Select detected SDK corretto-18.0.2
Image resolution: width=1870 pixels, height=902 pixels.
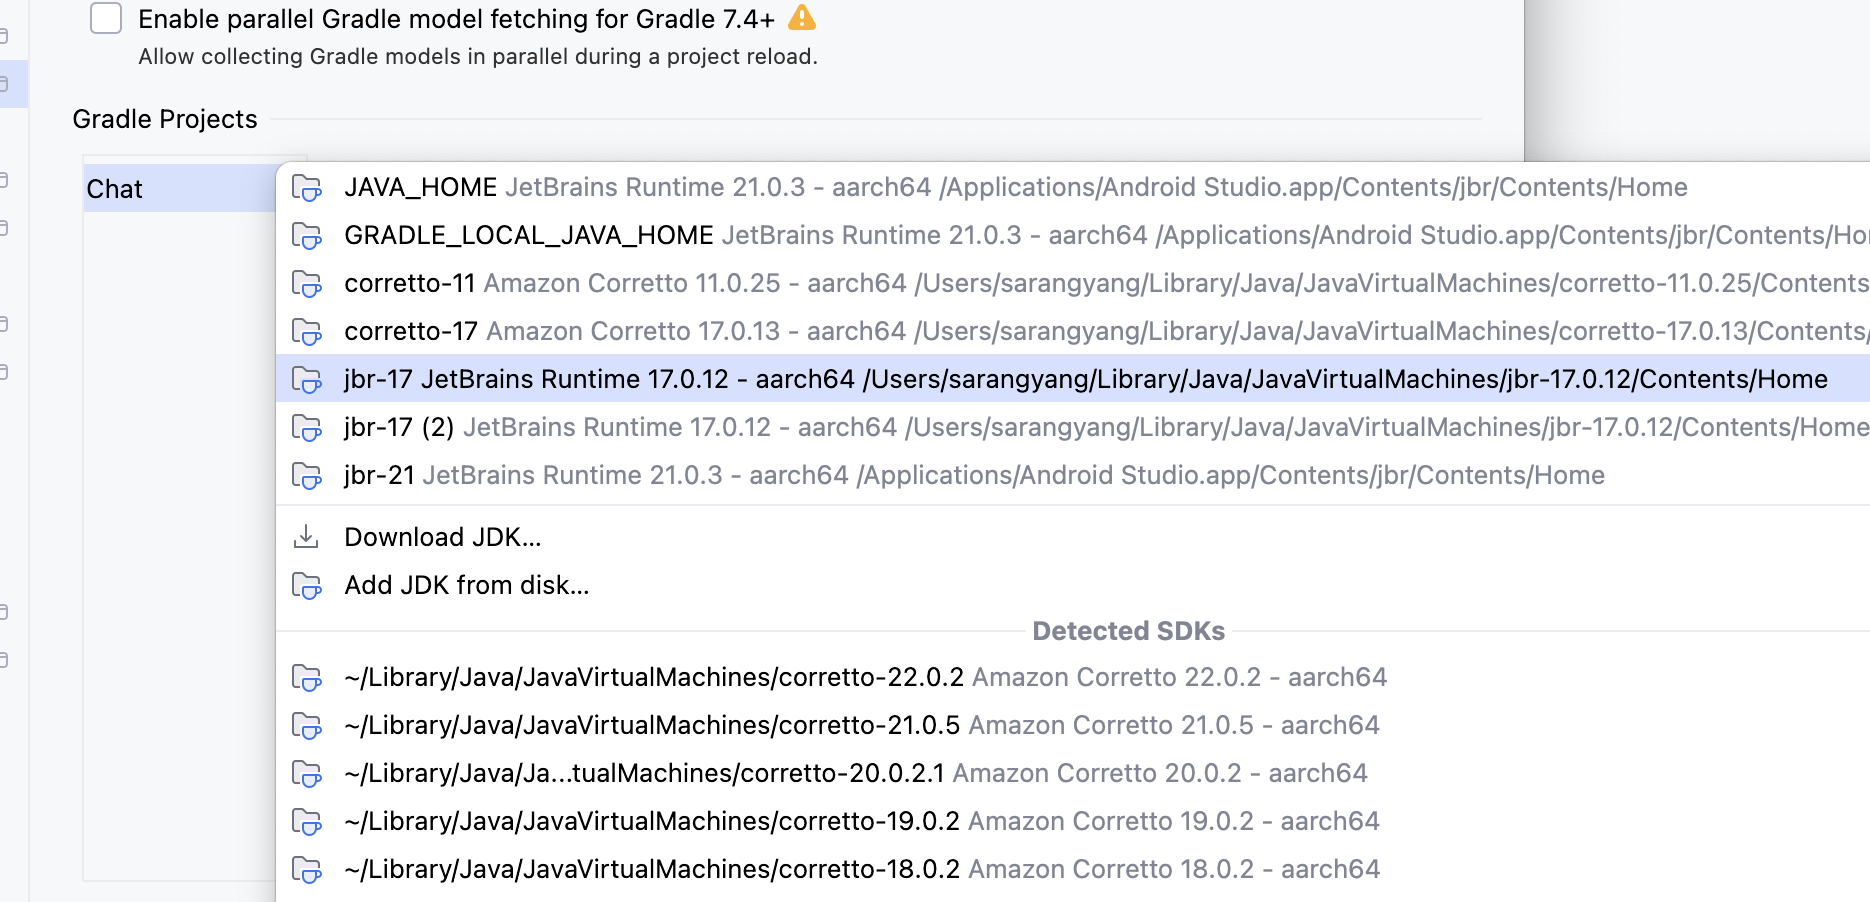point(1072,869)
